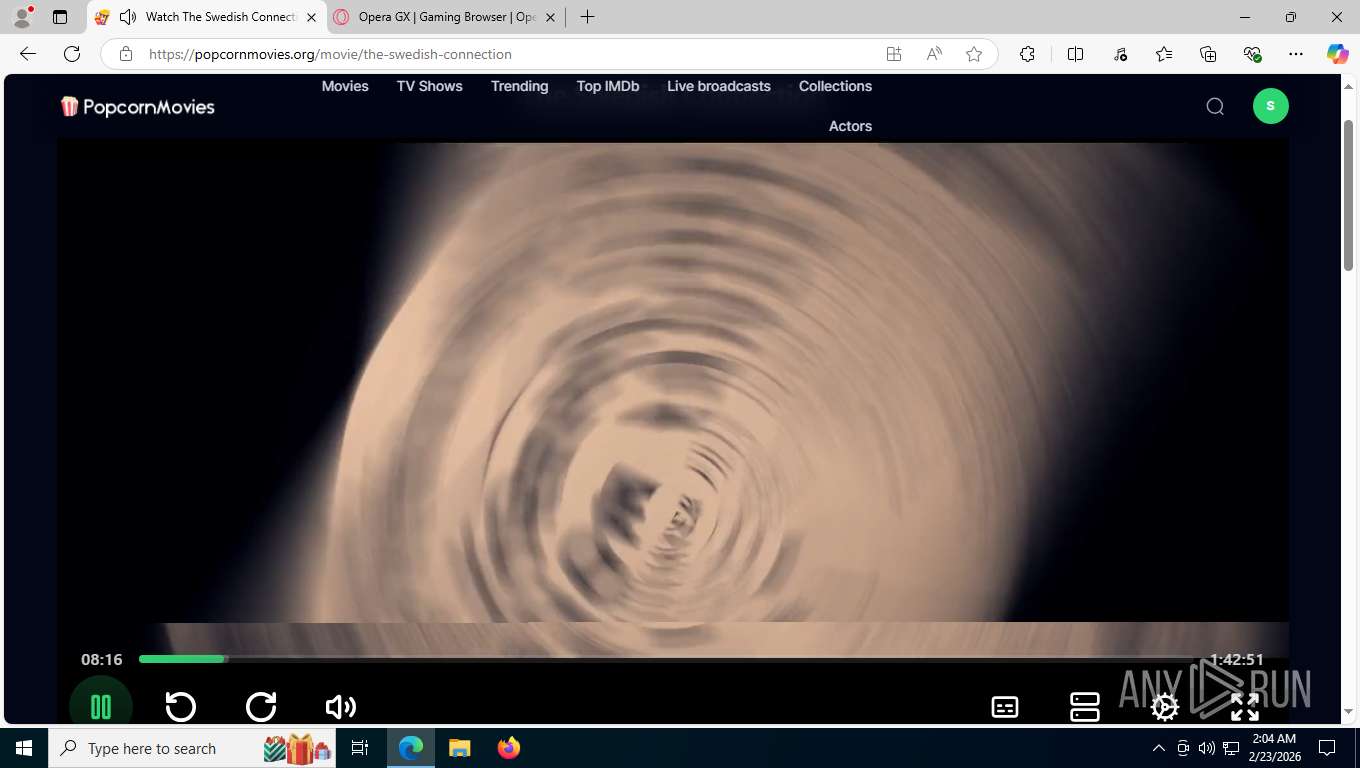Launch Firefox from the taskbar
The width and height of the screenshot is (1360, 768).
[x=509, y=748]
